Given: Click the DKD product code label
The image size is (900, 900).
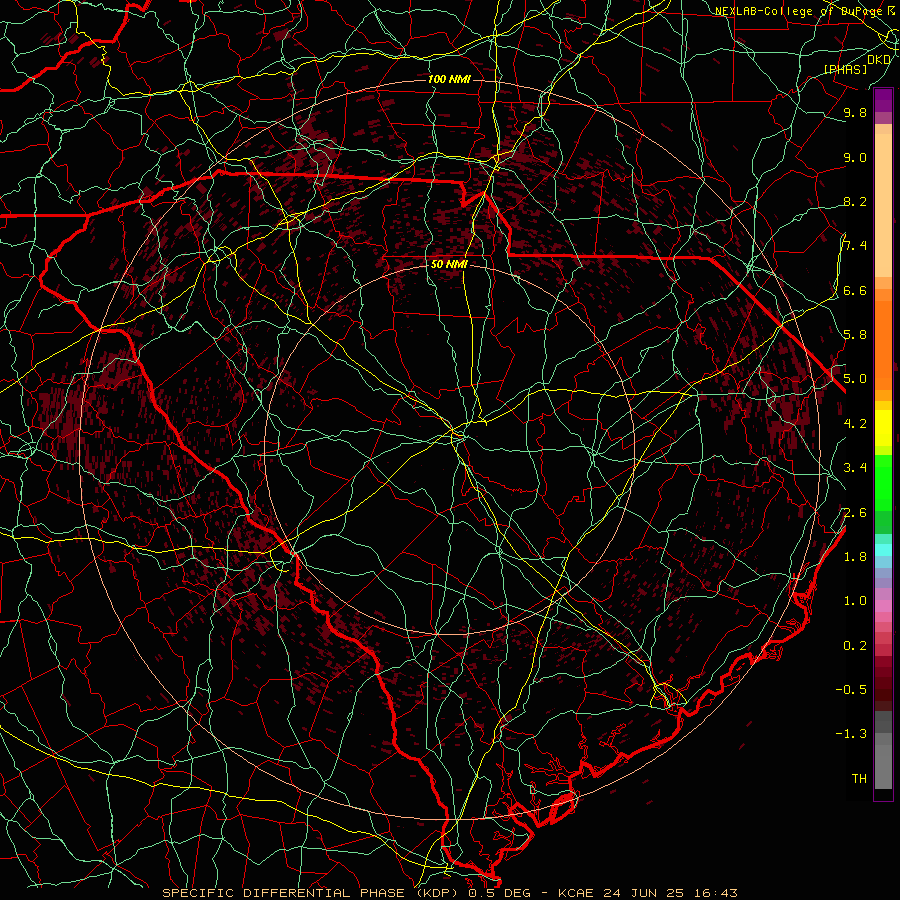Looking at the screenshot, I should click(x=879, y=59).
